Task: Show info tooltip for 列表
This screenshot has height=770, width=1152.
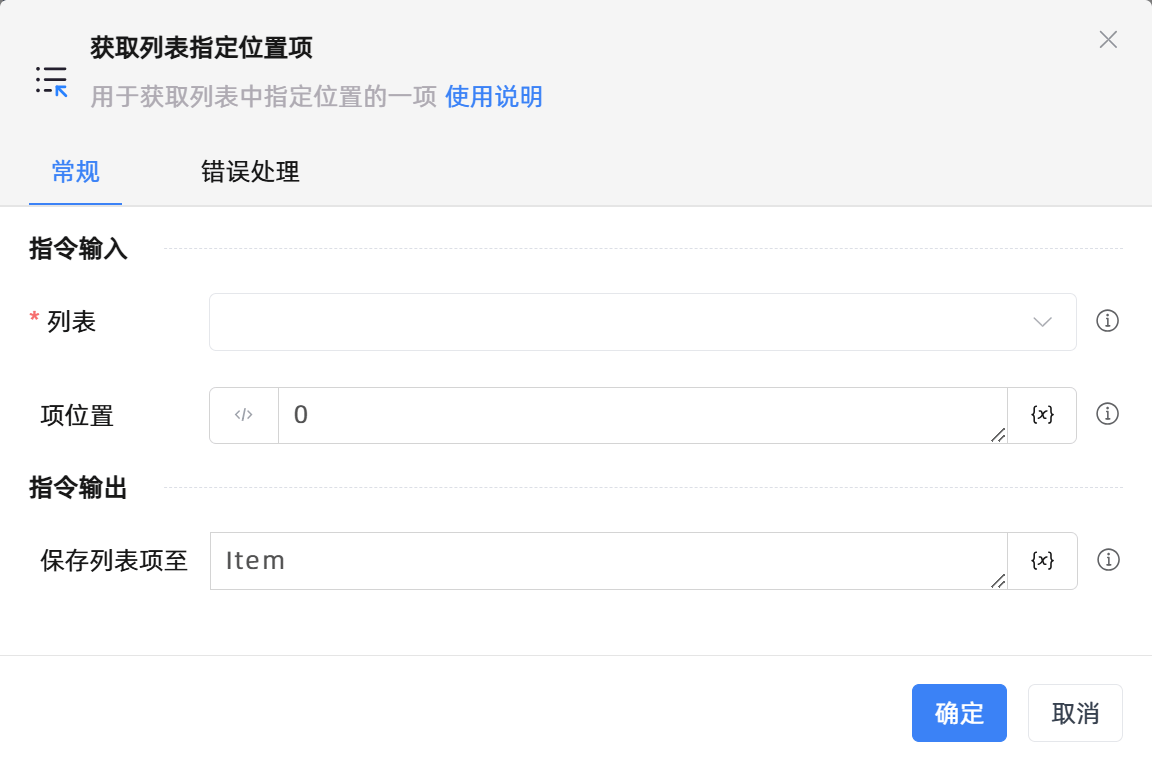Action: 1107,321
